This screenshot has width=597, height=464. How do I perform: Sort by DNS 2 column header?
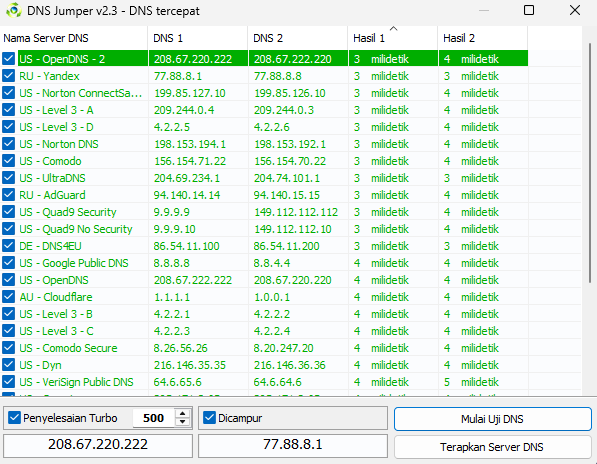point(298,38)
